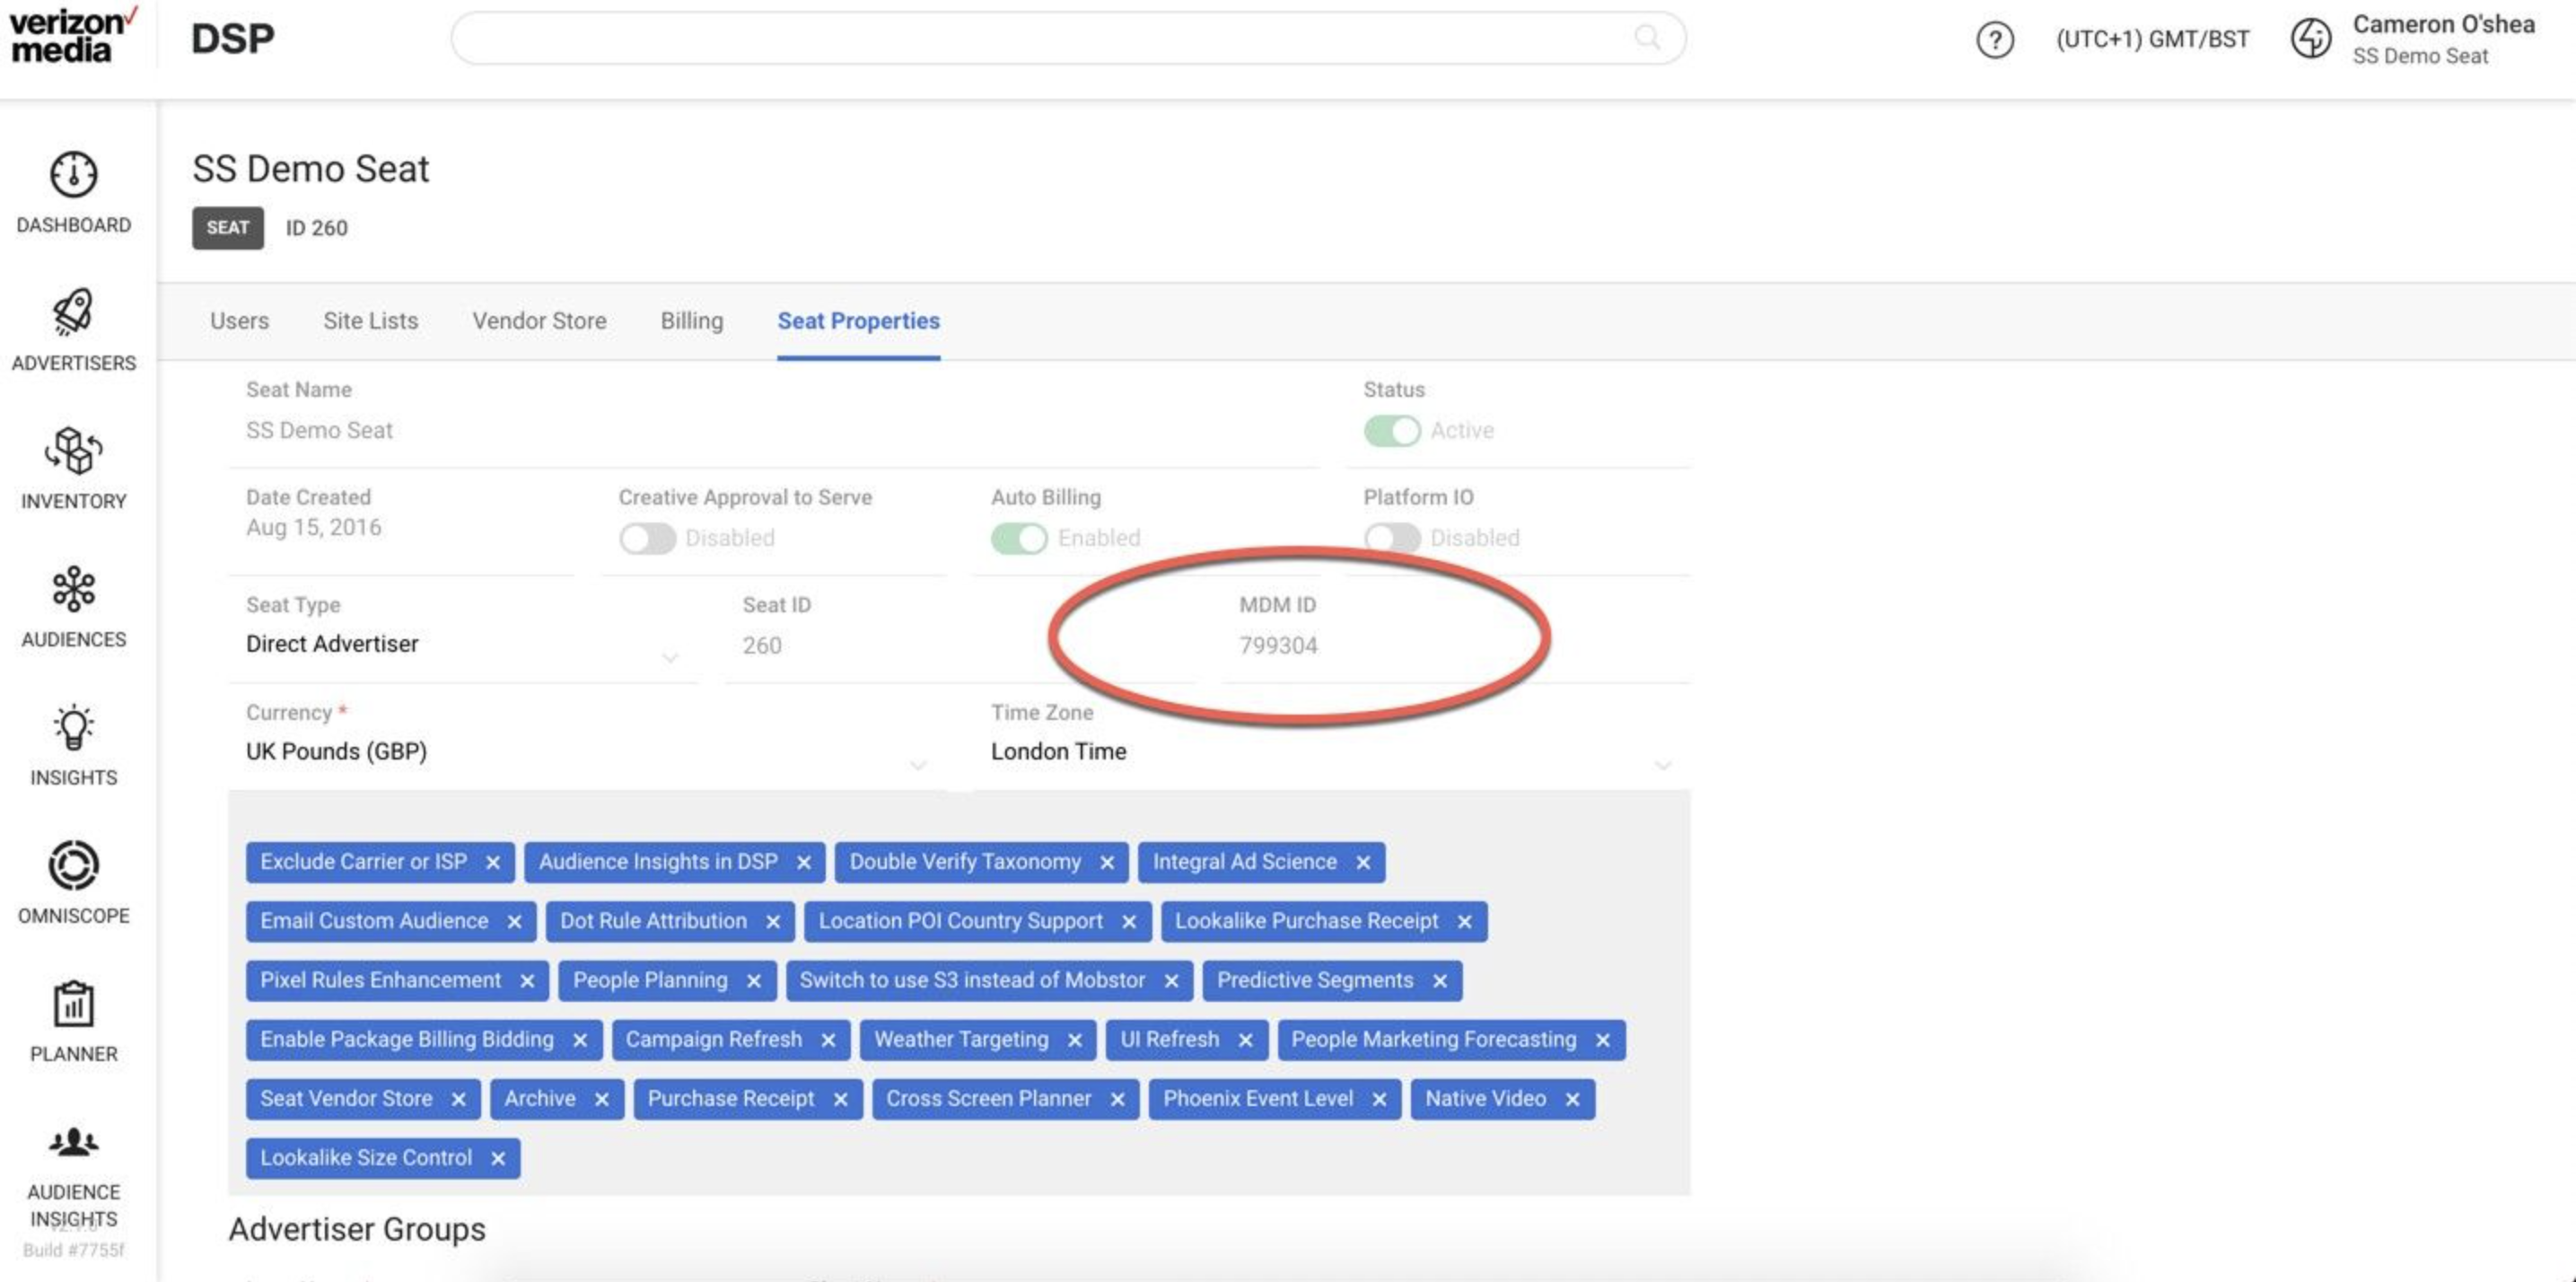This screenshot has width=2576, height=1282.
Task: Open the Currency dropdown
Action: click(917, 765)
